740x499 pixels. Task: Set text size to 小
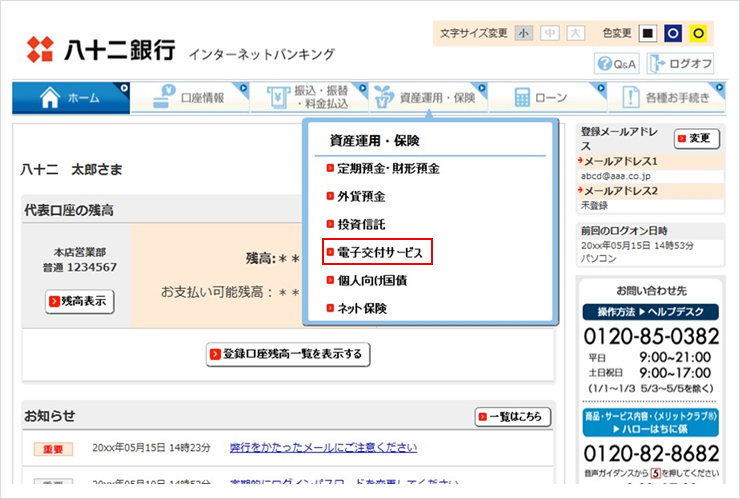point(523,33)
